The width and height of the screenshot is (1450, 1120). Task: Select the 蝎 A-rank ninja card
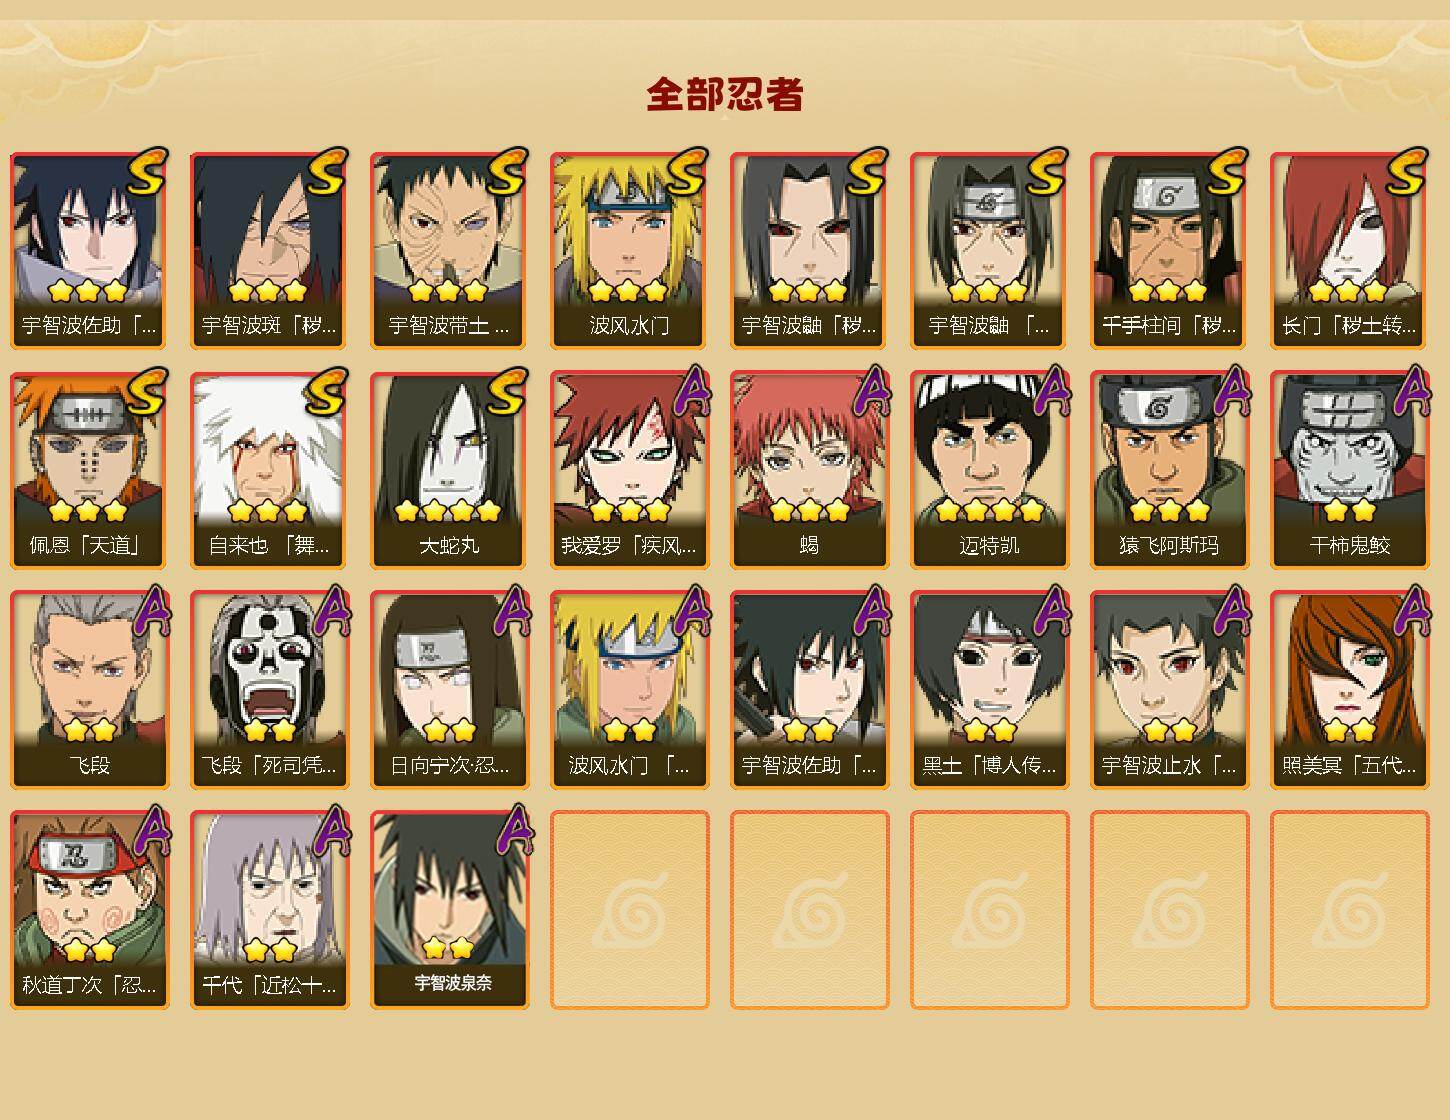point(809,470)
